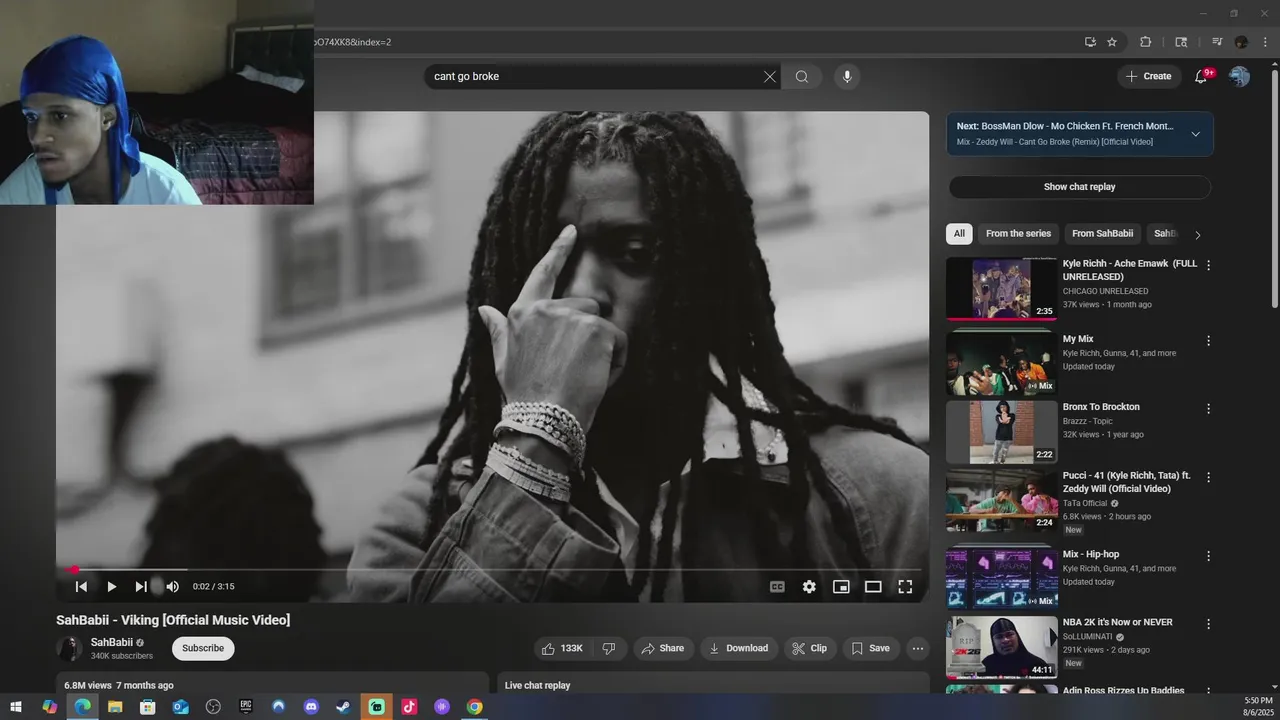
Task: Install app via address bar icon
Action: click(x=1090, y=42)
